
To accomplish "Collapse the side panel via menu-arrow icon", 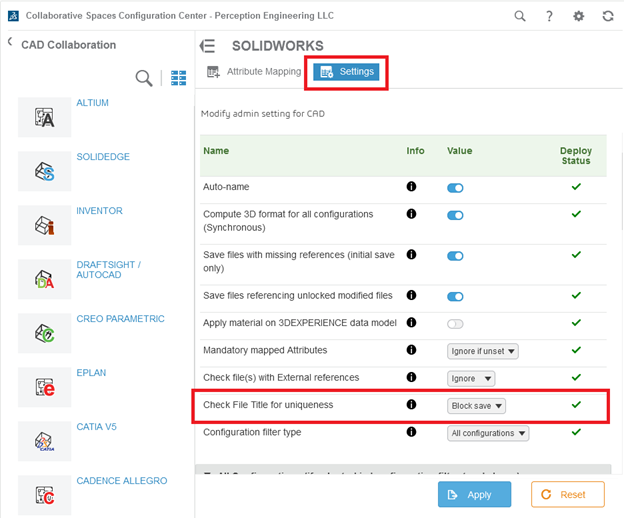I will pos(207,46).
